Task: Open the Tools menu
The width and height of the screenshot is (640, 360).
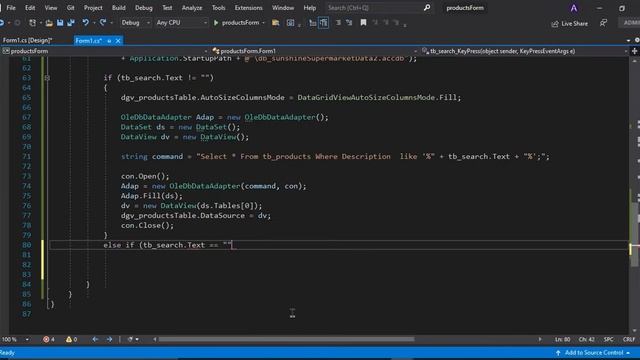Action: (218, 8)
